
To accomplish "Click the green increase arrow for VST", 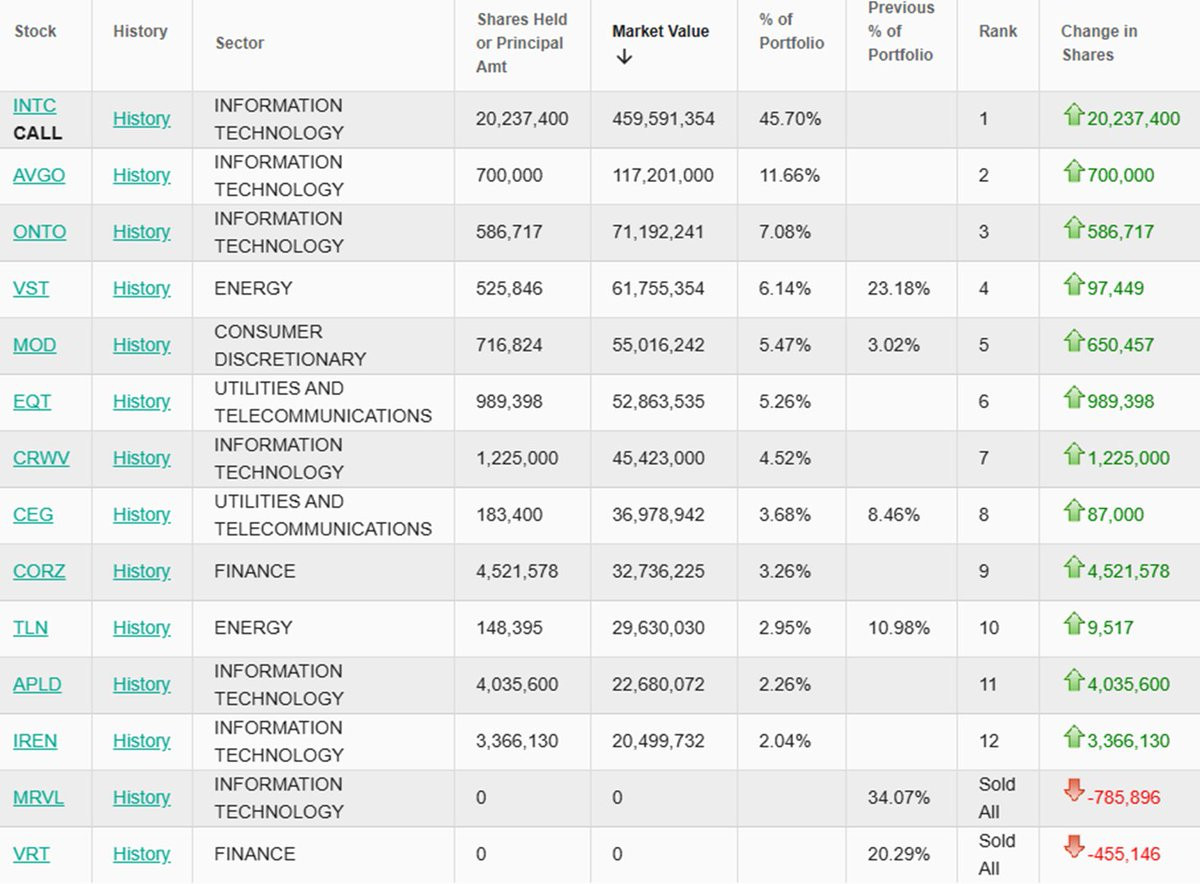I will (1074, 286).
